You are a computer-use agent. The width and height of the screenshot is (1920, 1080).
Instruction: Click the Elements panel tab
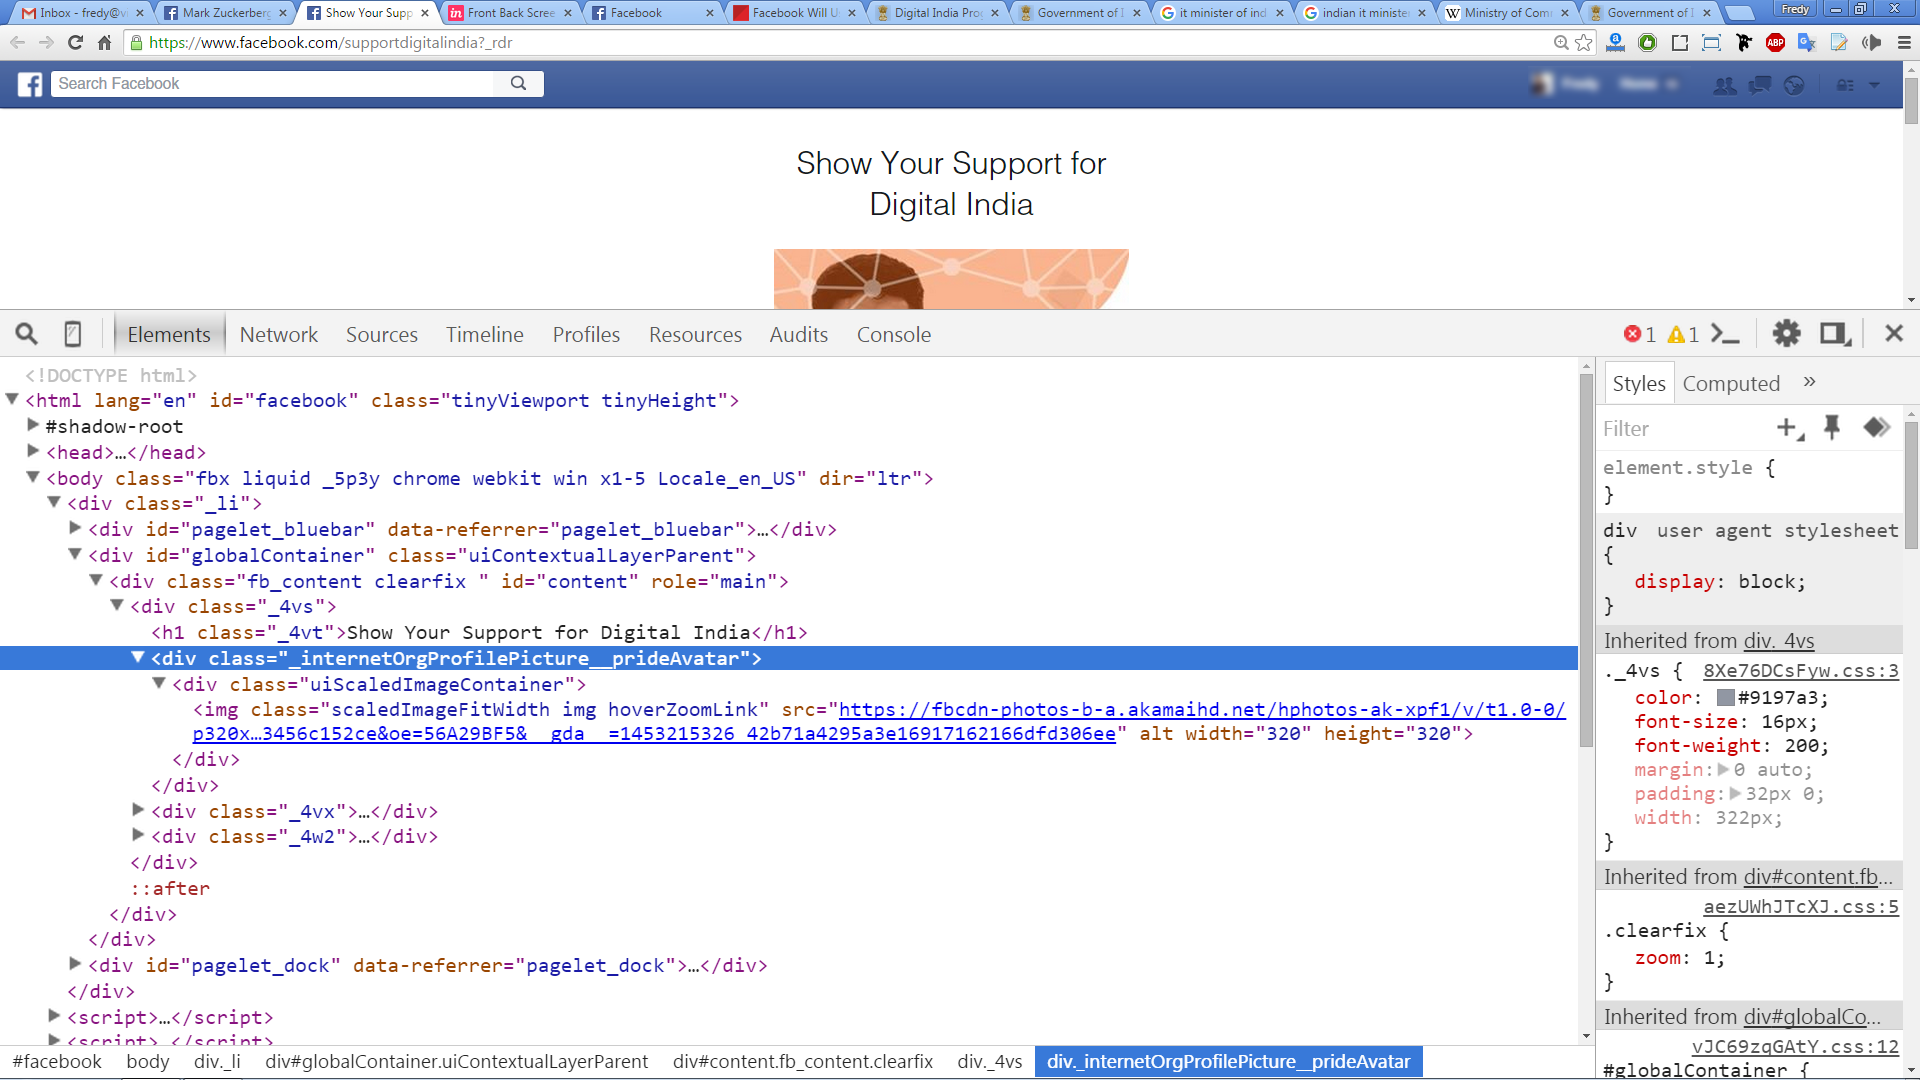[x=169, y=334]
